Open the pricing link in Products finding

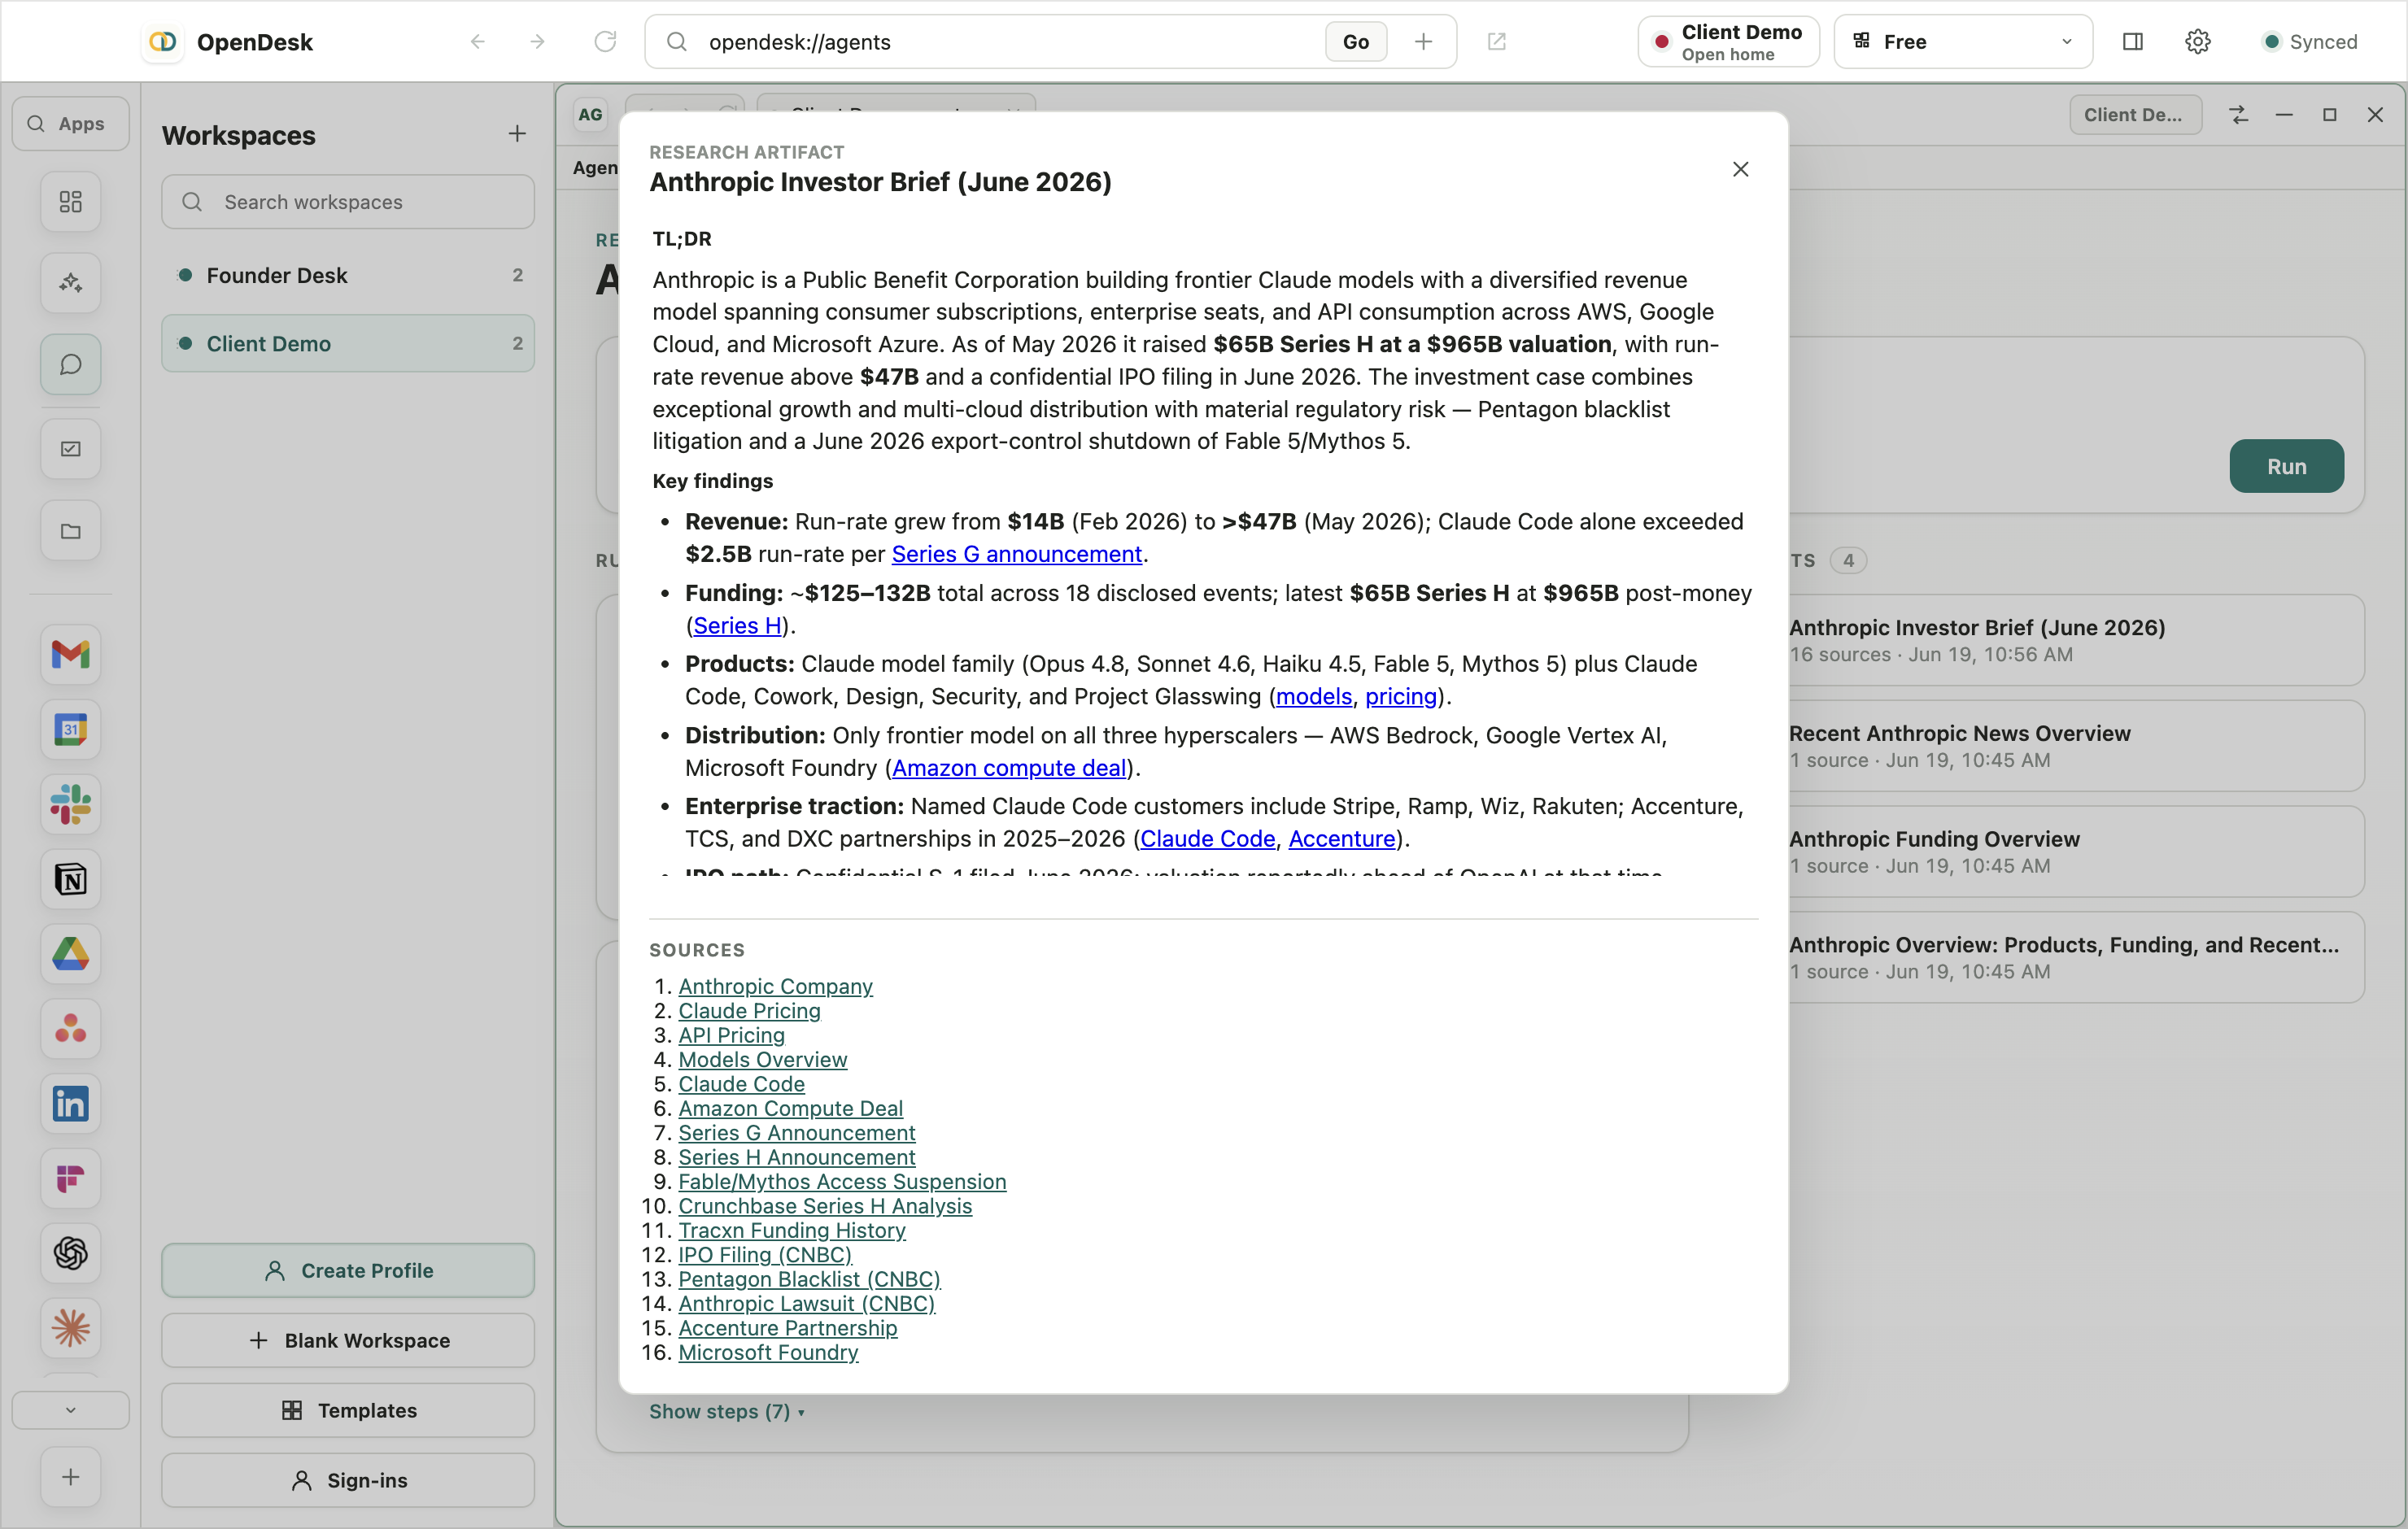coord(1401,697)
